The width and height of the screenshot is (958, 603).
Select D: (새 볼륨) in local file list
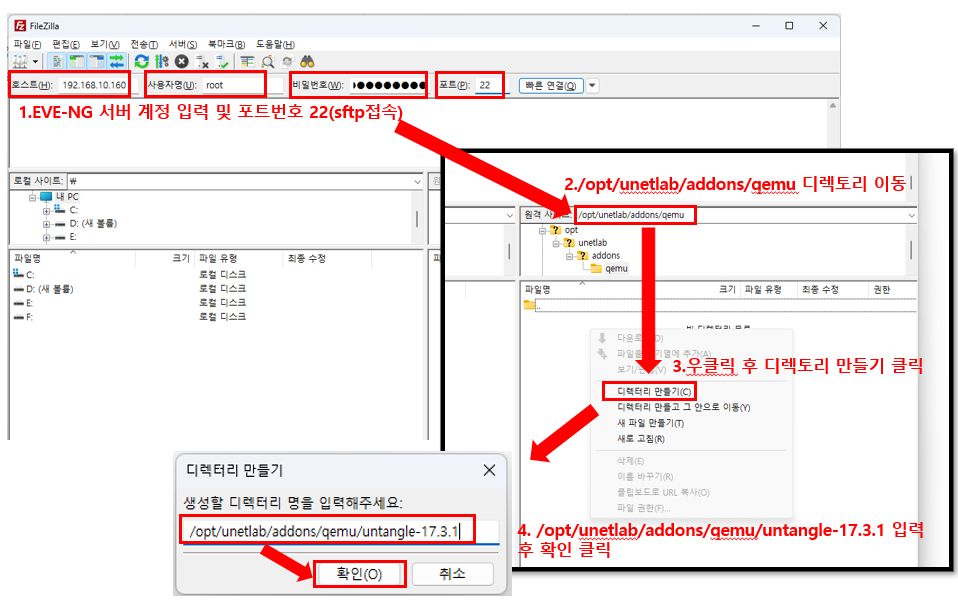[x=43, y=289]
